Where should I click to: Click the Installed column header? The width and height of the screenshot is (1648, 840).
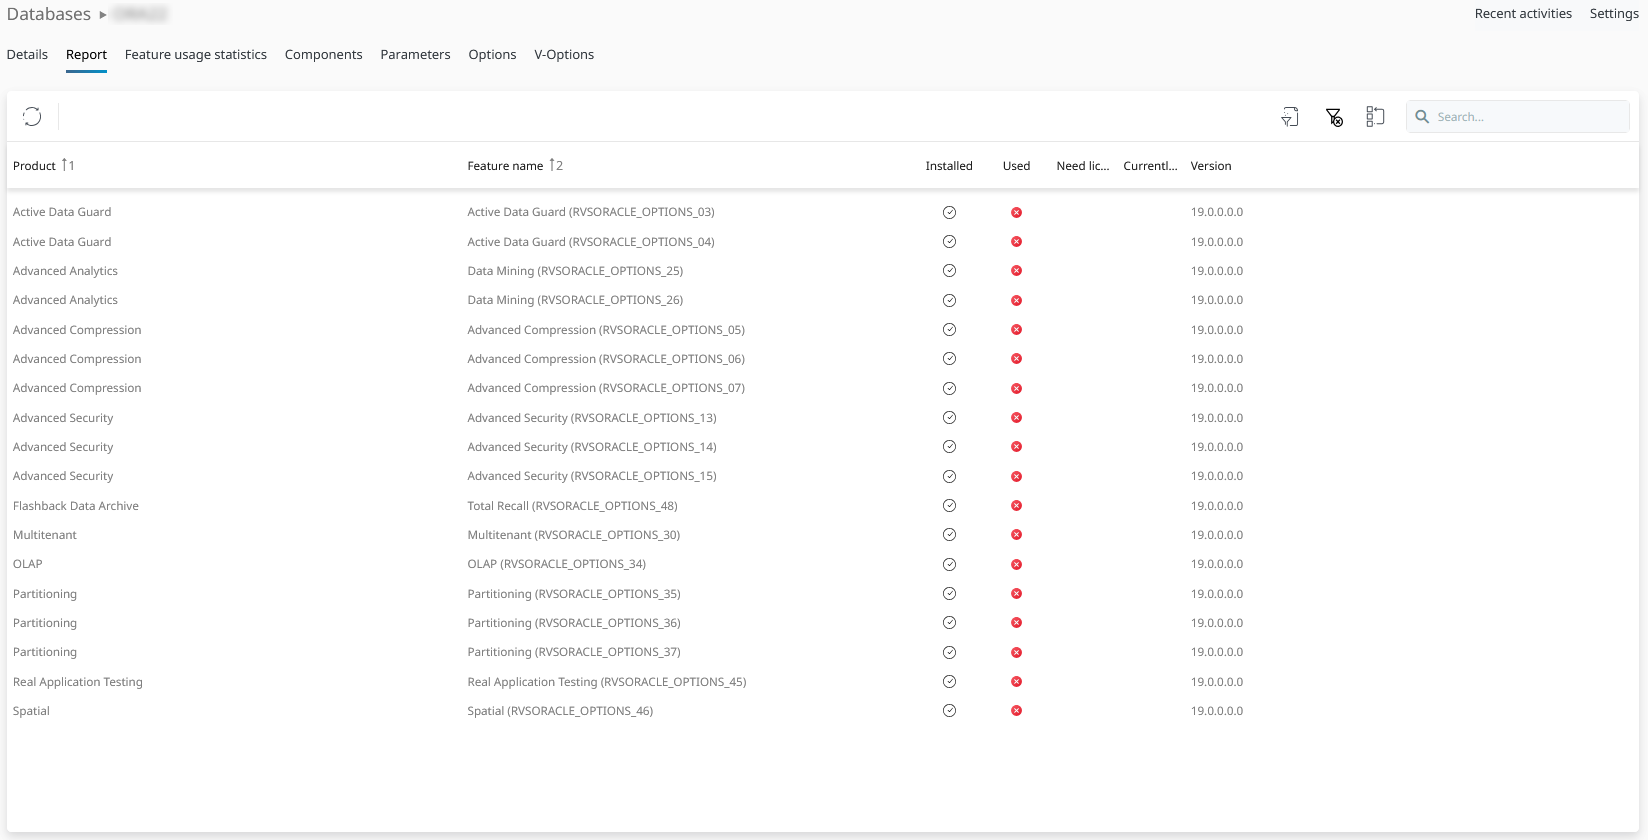pyautogui.click(x=948, y=166)
